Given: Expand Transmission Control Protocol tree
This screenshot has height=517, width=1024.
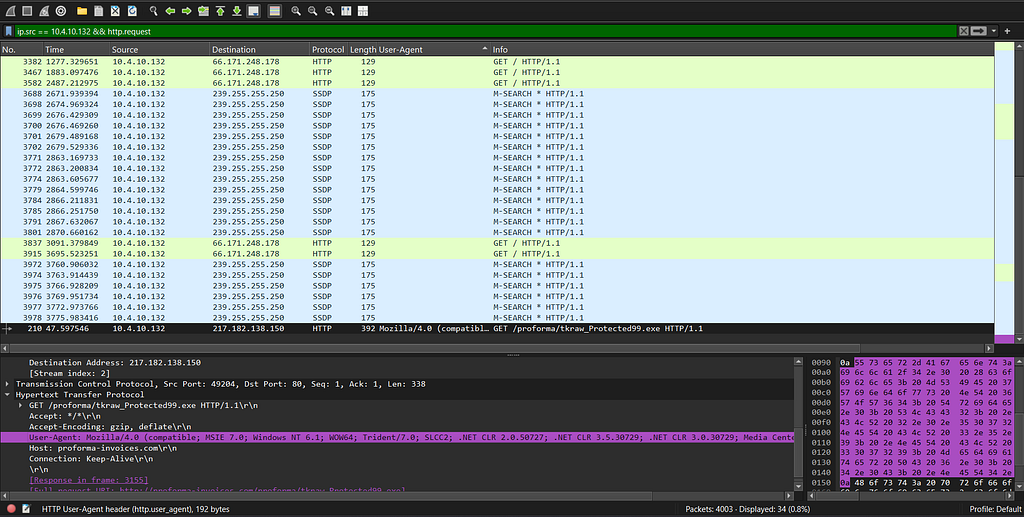Looking at the screenshot, I should (7, 384).
